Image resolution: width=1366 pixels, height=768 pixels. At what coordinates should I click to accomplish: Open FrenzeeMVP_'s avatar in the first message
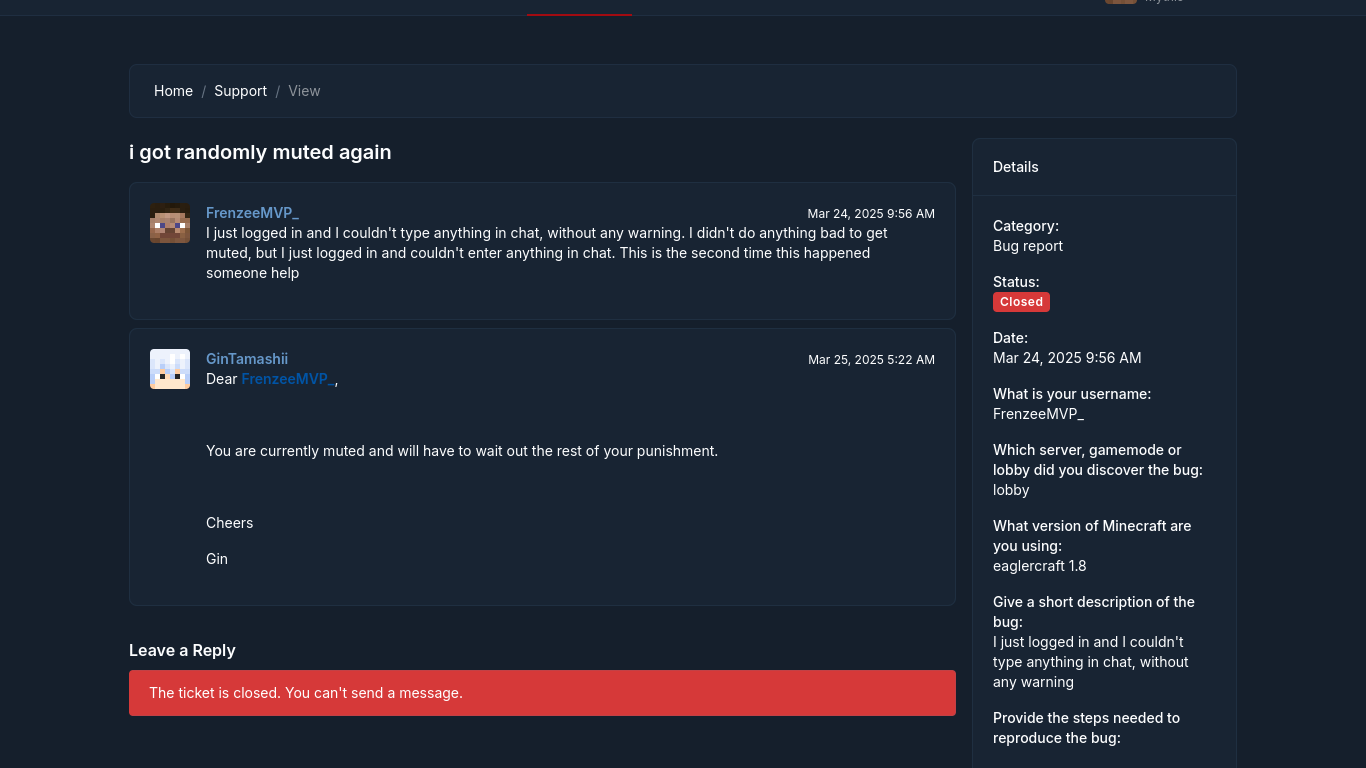[169, 223]
